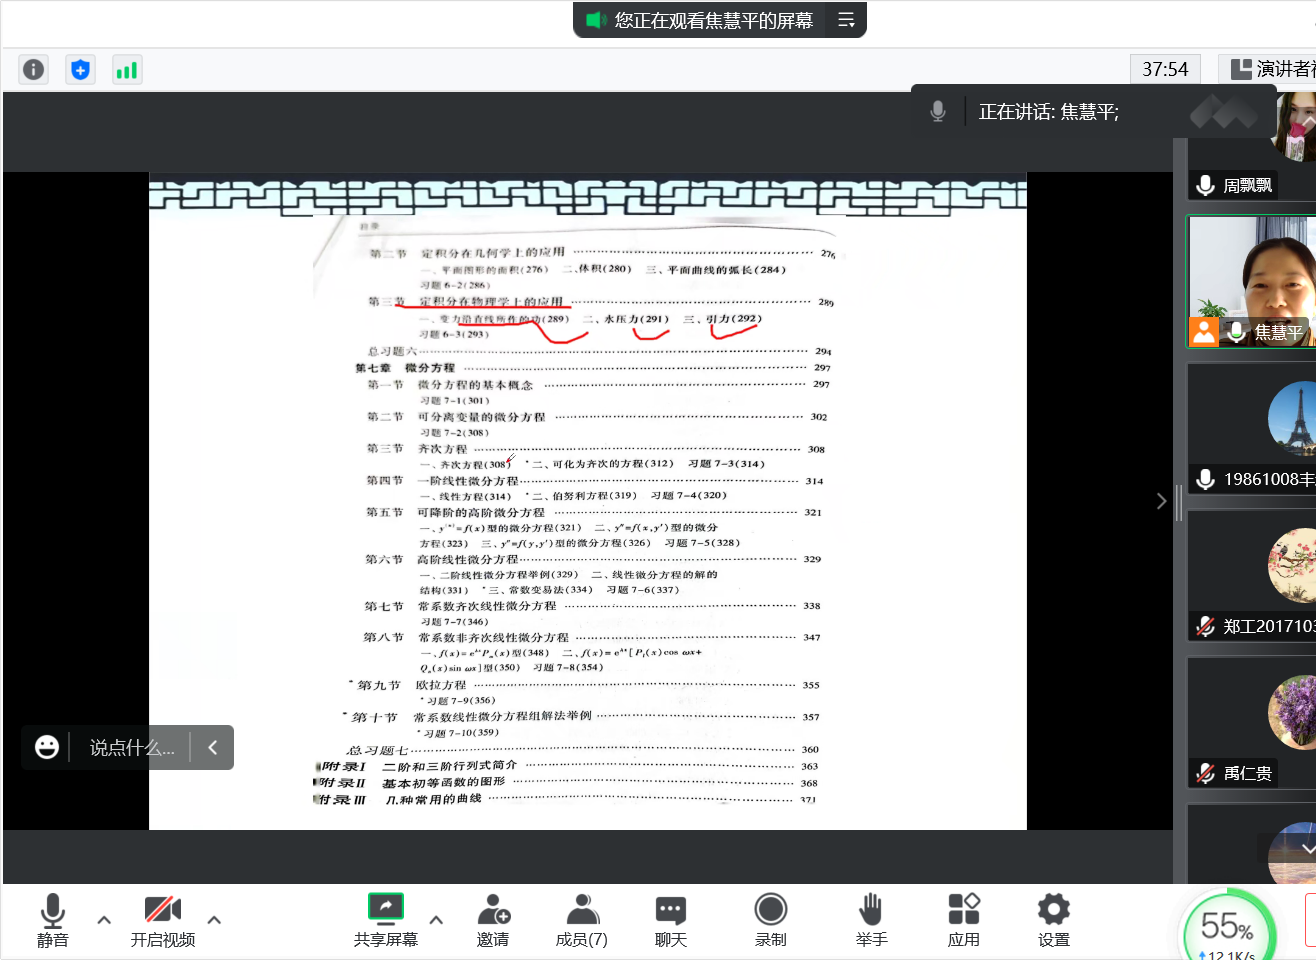1316x960 pixels.
Task: Click 正在讲话: 焦慧平 speaker text
Action: click(1049, 112)
